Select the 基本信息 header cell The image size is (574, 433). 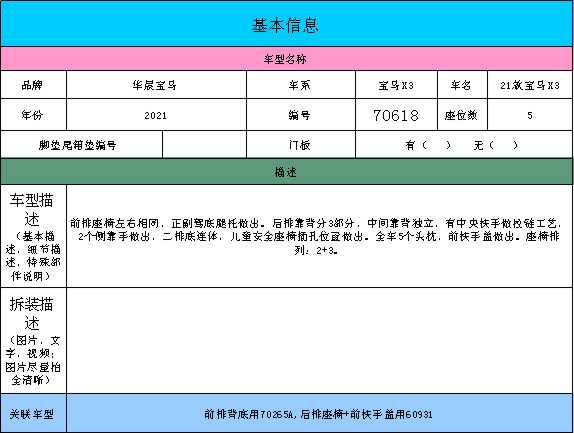pyautogui.click(x=287, y=24)
